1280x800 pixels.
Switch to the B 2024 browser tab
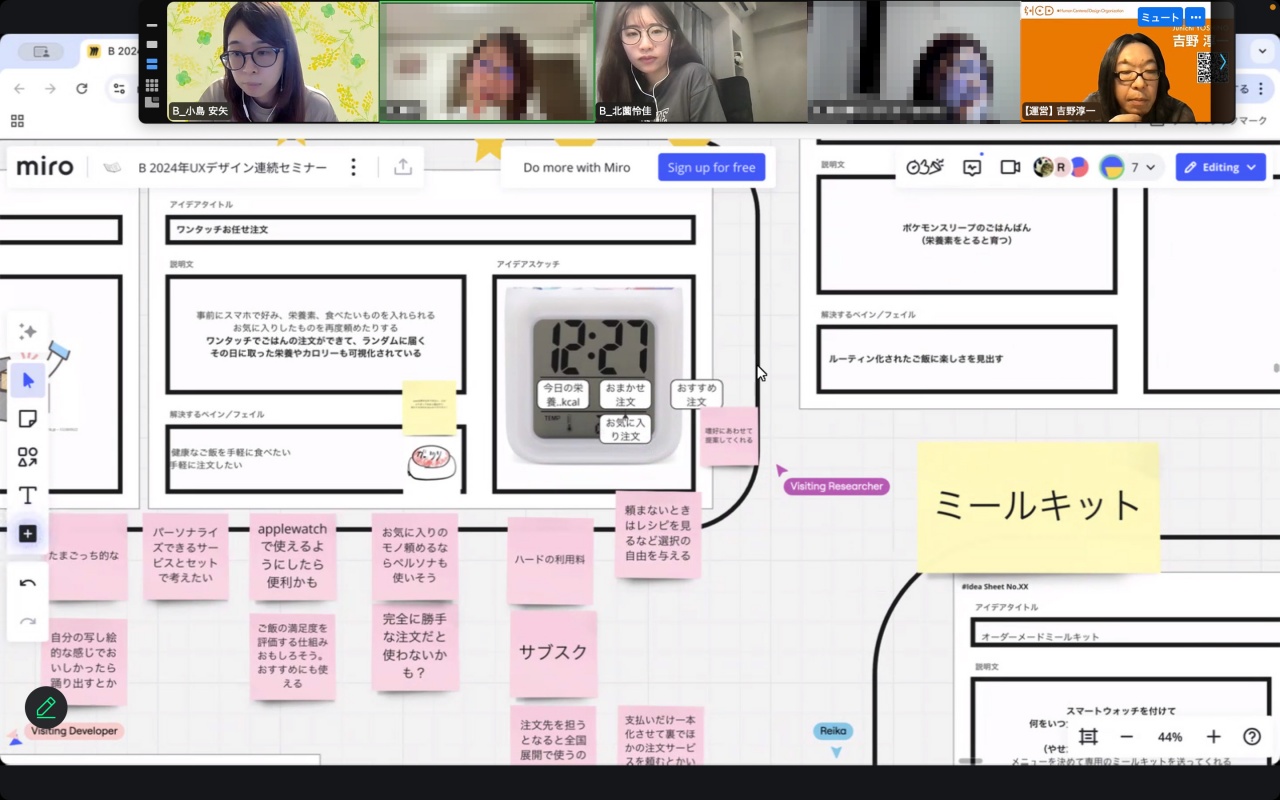(112, 51)
